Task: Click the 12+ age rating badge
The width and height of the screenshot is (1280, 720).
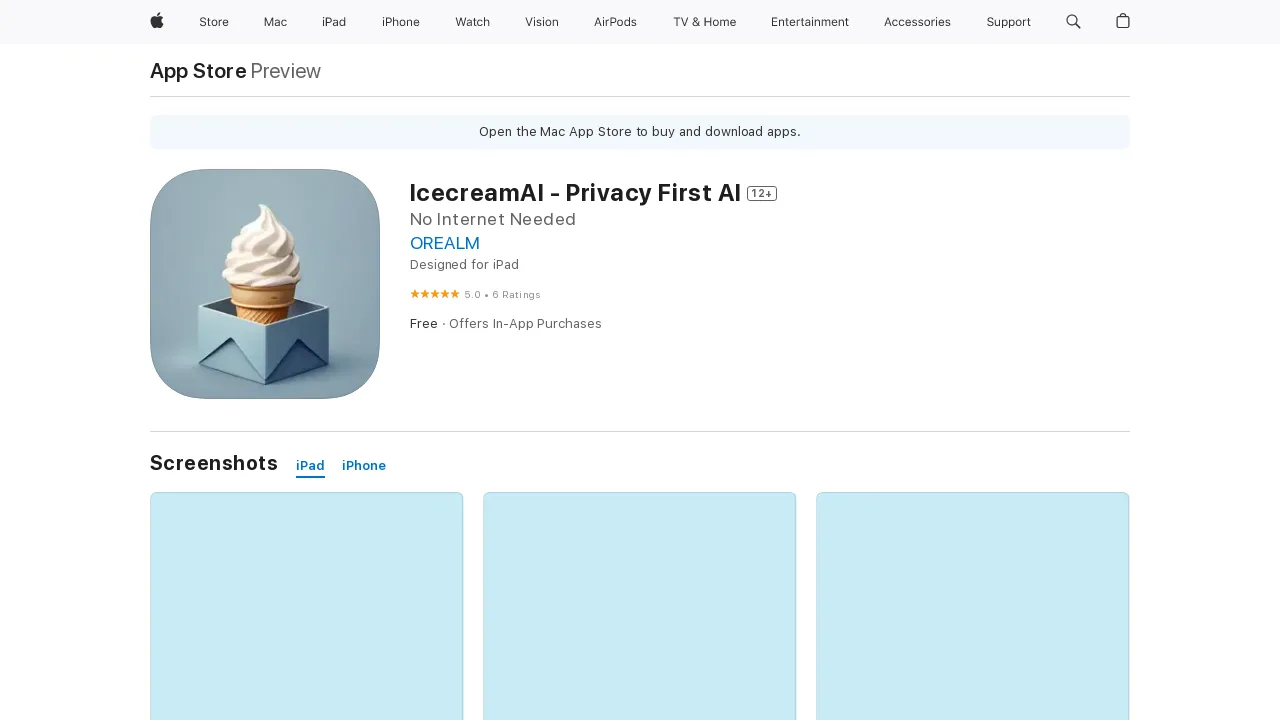Action: (x=761, y=194)
